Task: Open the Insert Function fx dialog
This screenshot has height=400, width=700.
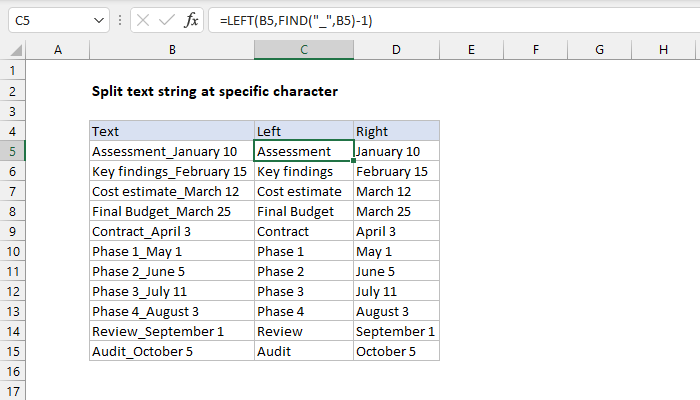Action: click(x=188, y=19)
